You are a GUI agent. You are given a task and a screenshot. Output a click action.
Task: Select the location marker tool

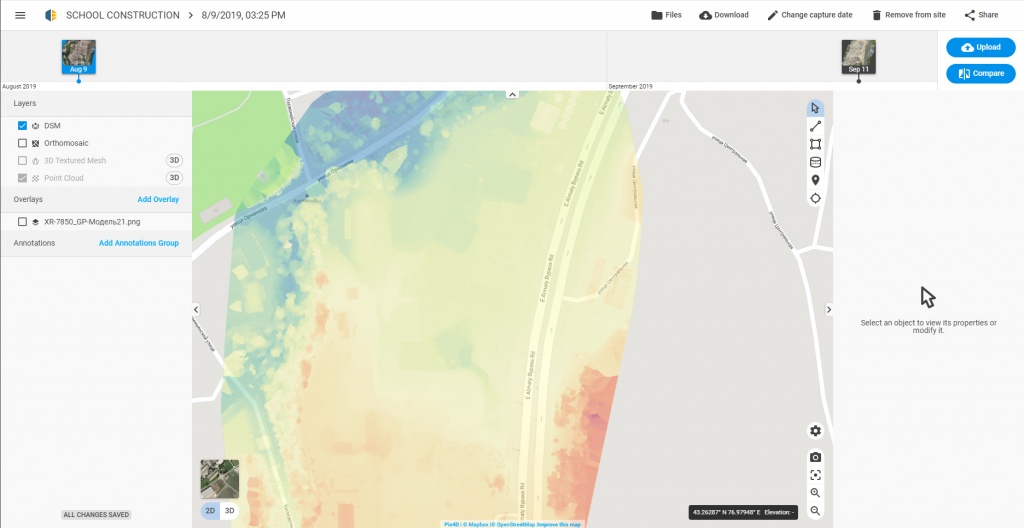coord(815,180)
